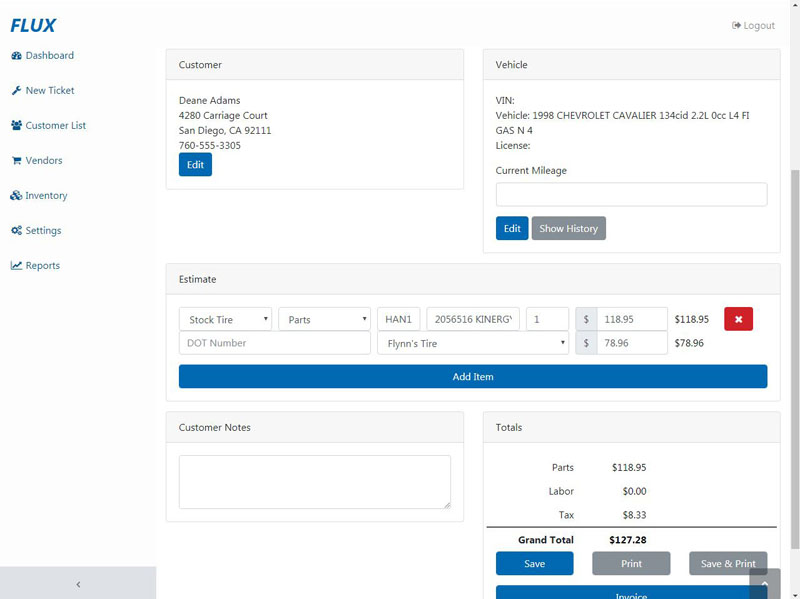Edit the customer Deane Adams details
Screen dimensions: 800x599
coord(195,165)
